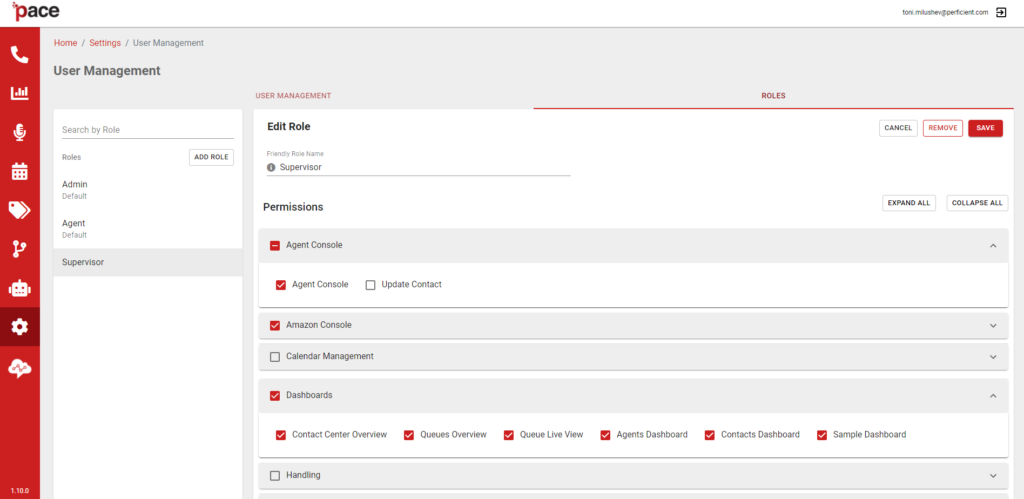Viewport: 1024px width, 499px height.
Task: Uncheck Contact Center Overview checkbox
Action: (281, 435)
